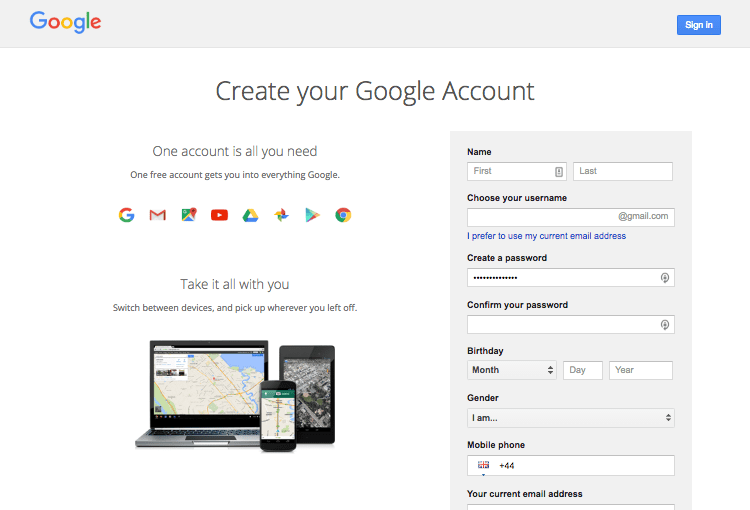Open the country flag selector for mobile phone
Viewport: 750px width, 510px height.
pos(484,466)
